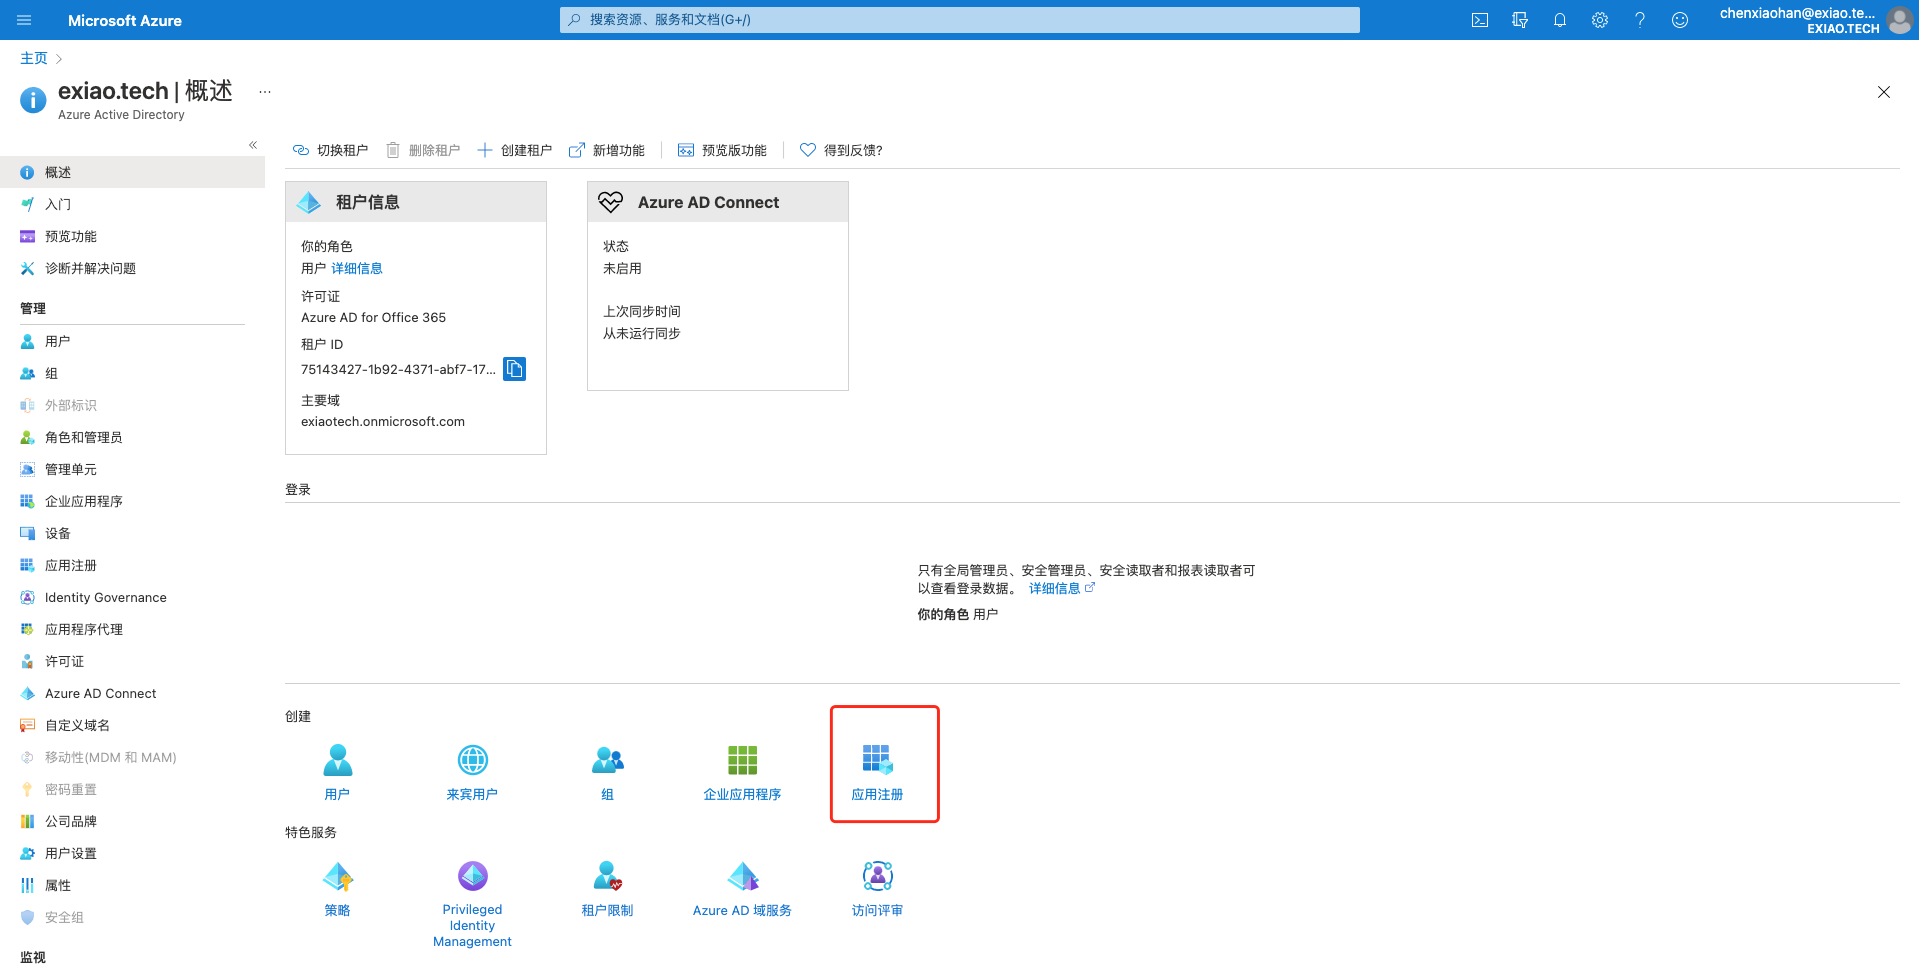Click the search resources box

point(960,20)
